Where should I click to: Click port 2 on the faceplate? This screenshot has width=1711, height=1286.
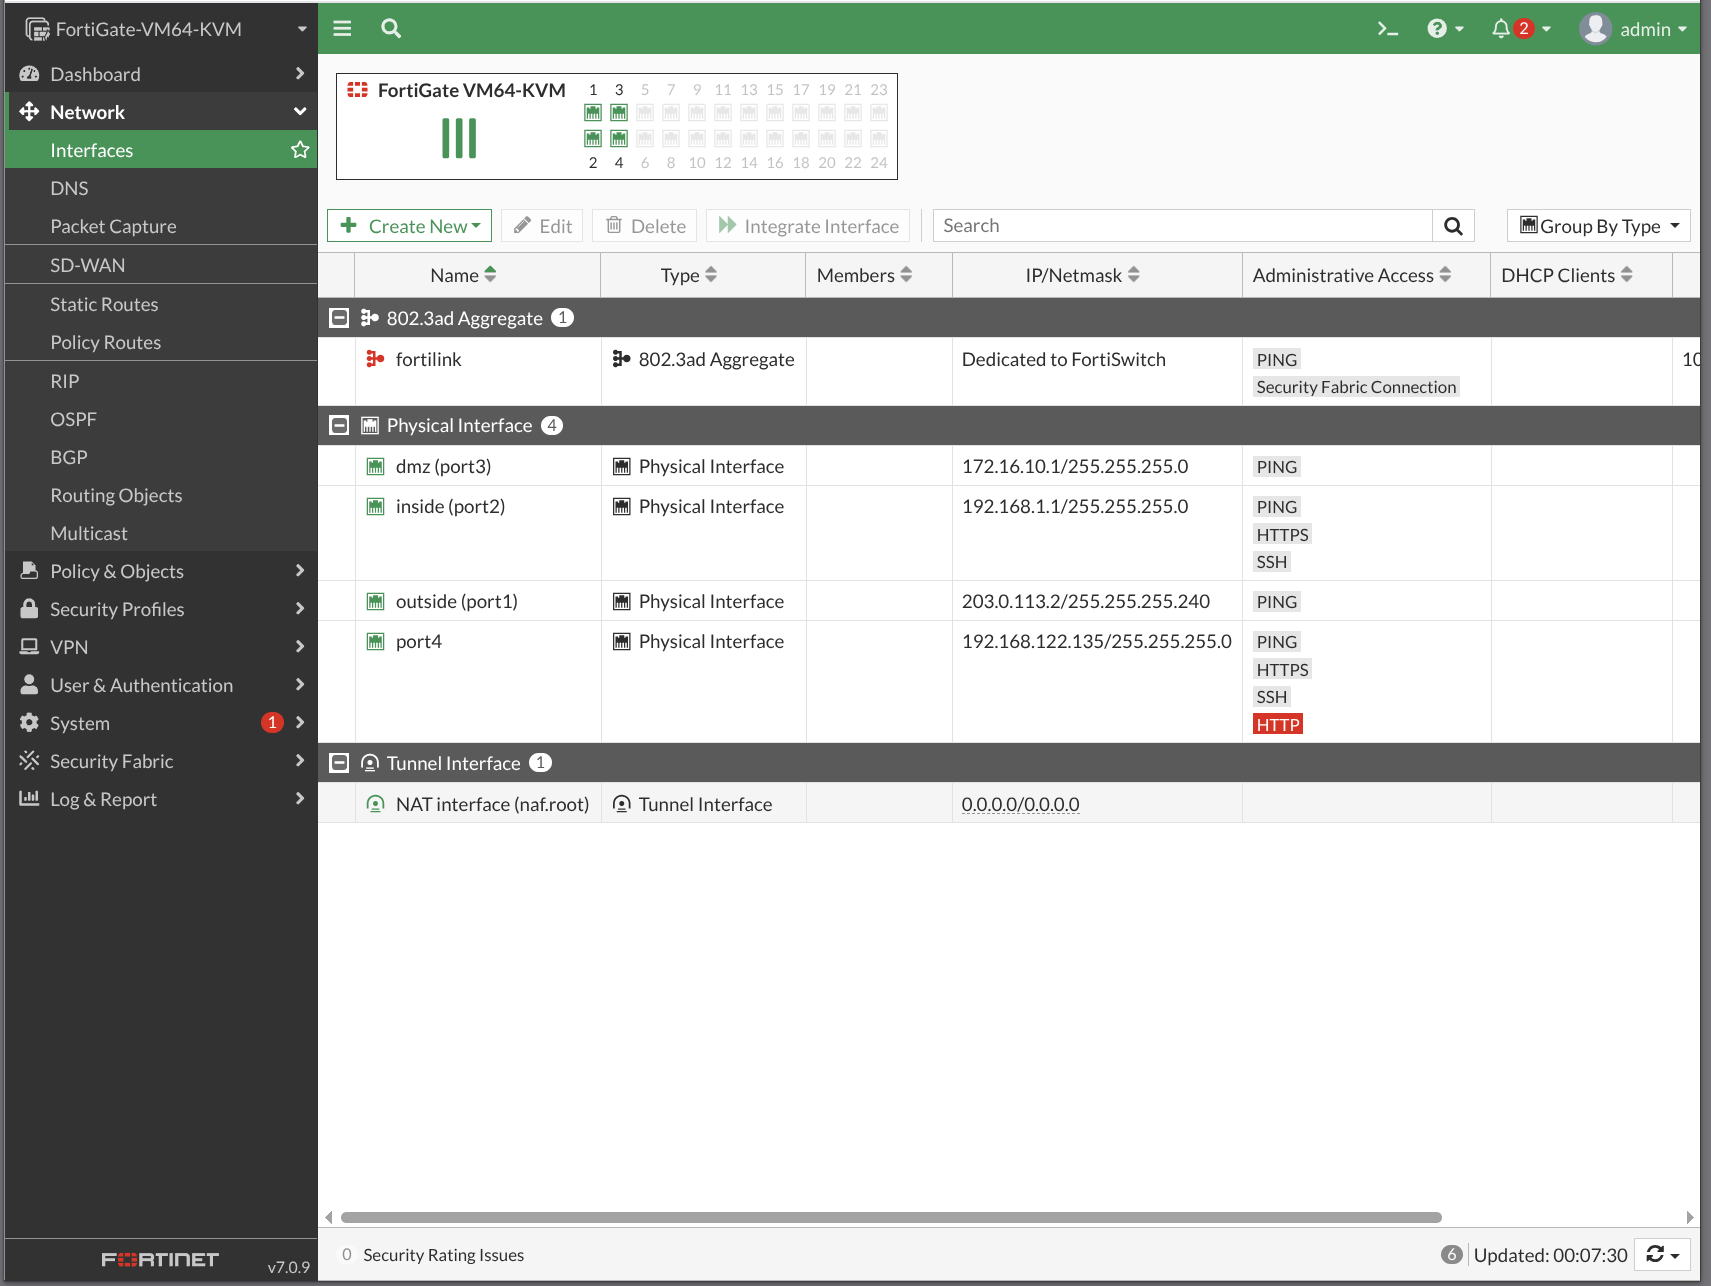pyautogui.click(x=593, y=138)
